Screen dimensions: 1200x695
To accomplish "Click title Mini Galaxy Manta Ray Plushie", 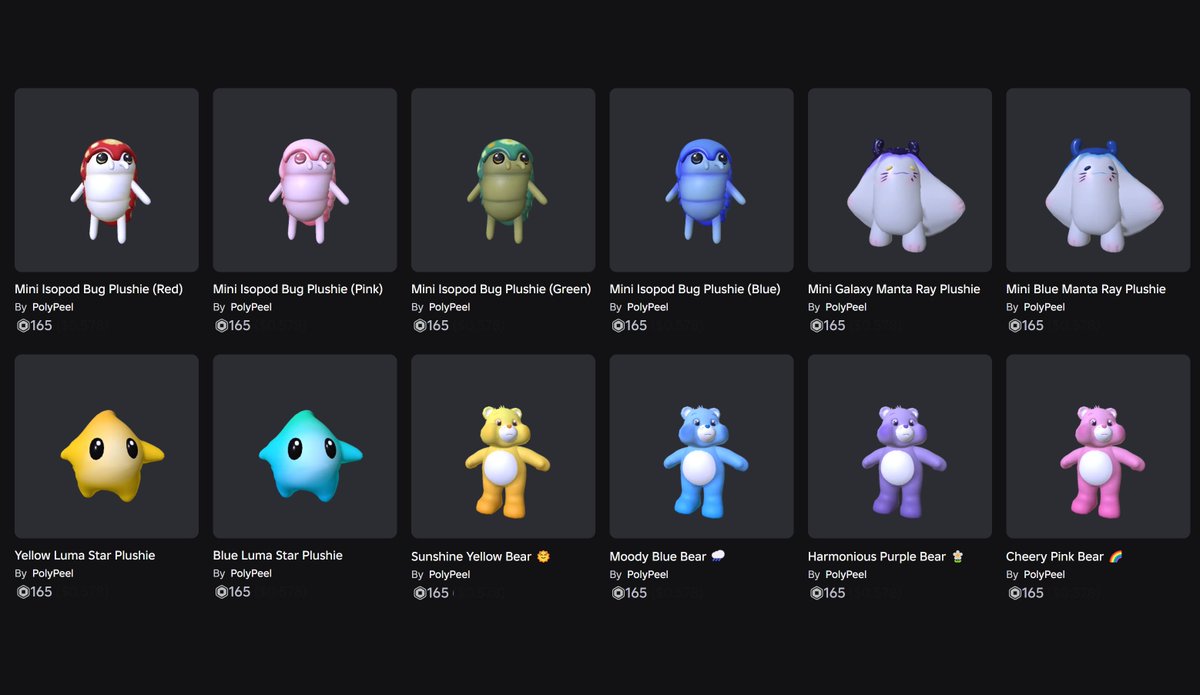I will coord(894,289).
